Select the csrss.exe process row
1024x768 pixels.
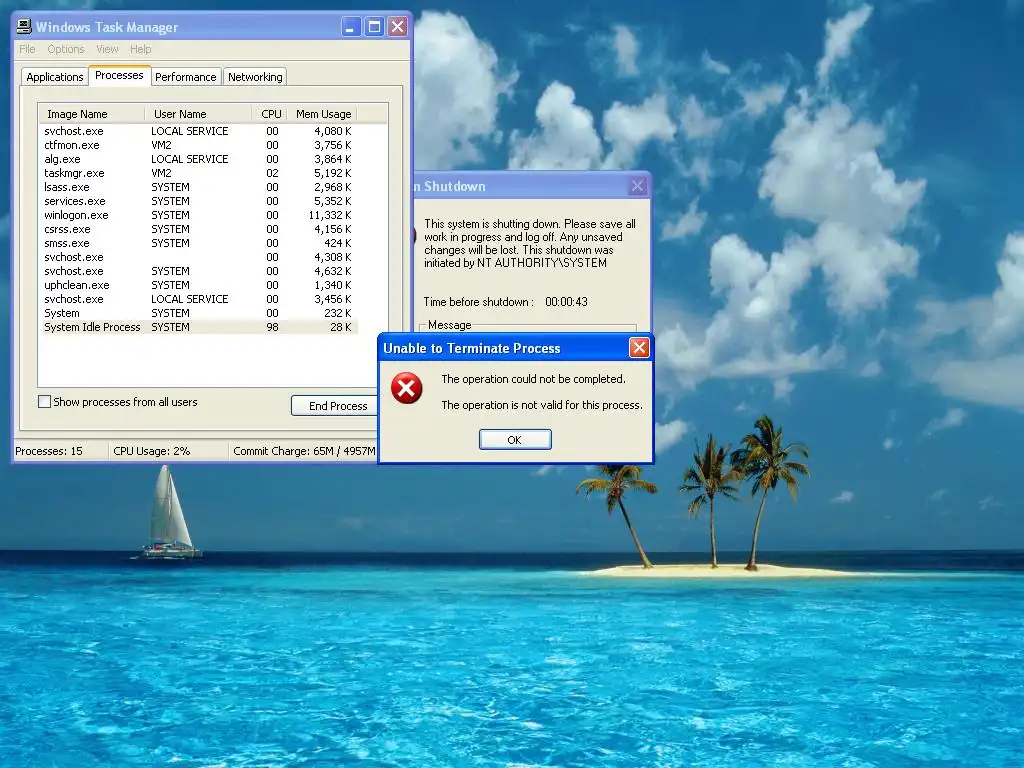tap(199, 229)
